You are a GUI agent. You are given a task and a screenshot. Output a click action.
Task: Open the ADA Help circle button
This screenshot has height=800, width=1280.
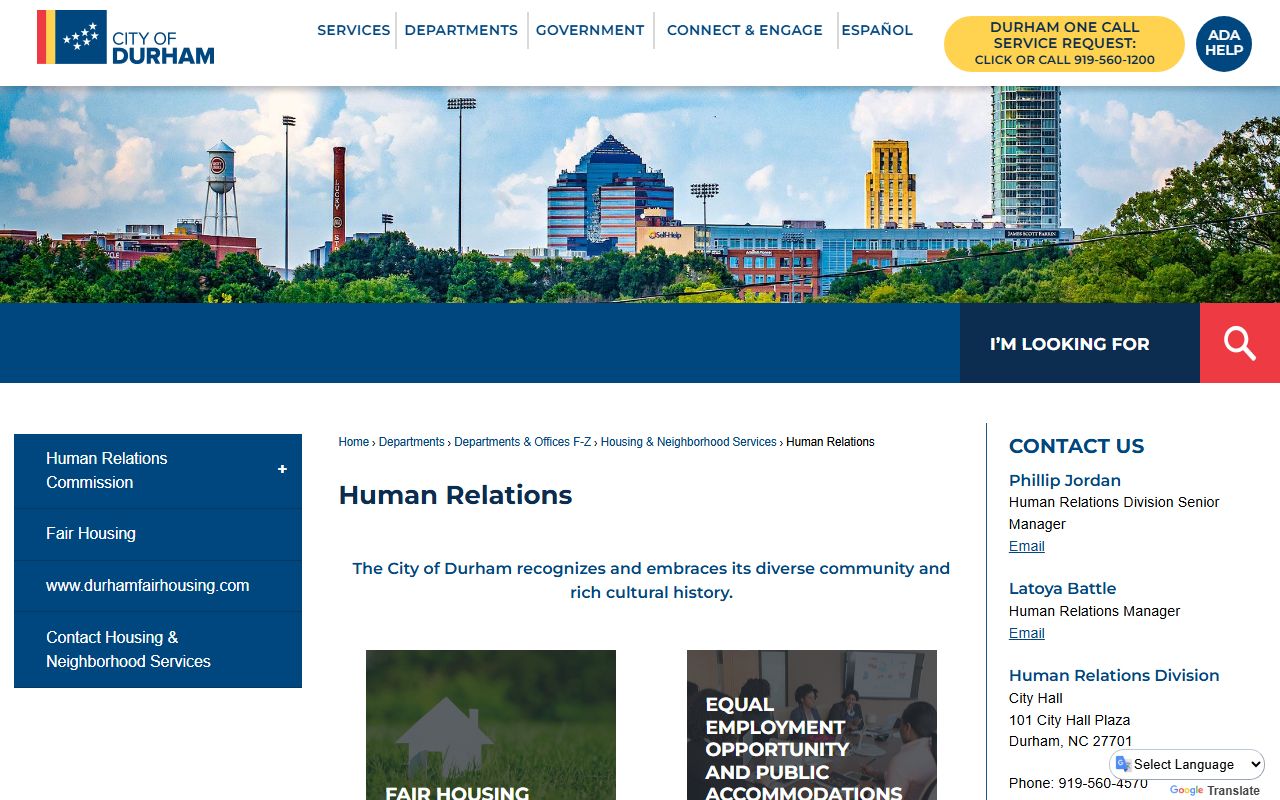tap(1223, 43)
